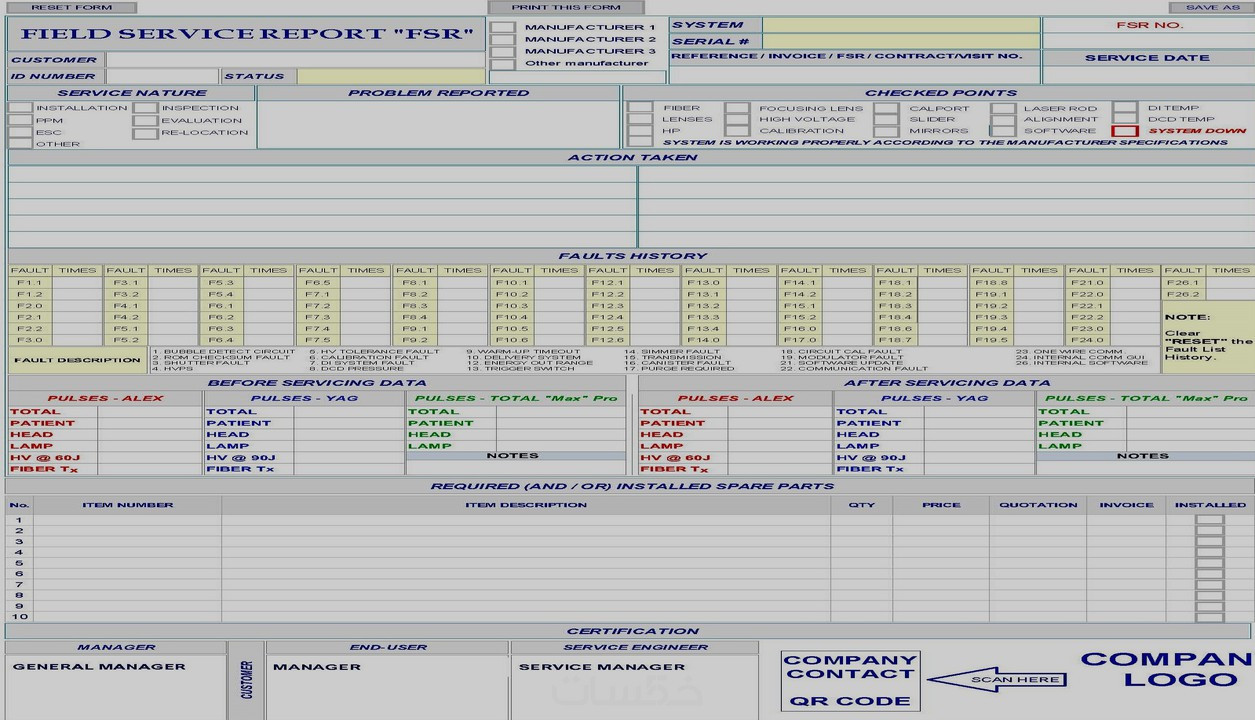Mark SLIDER as a checked point
1255x720 pixels.
click(x=886, y=120)
